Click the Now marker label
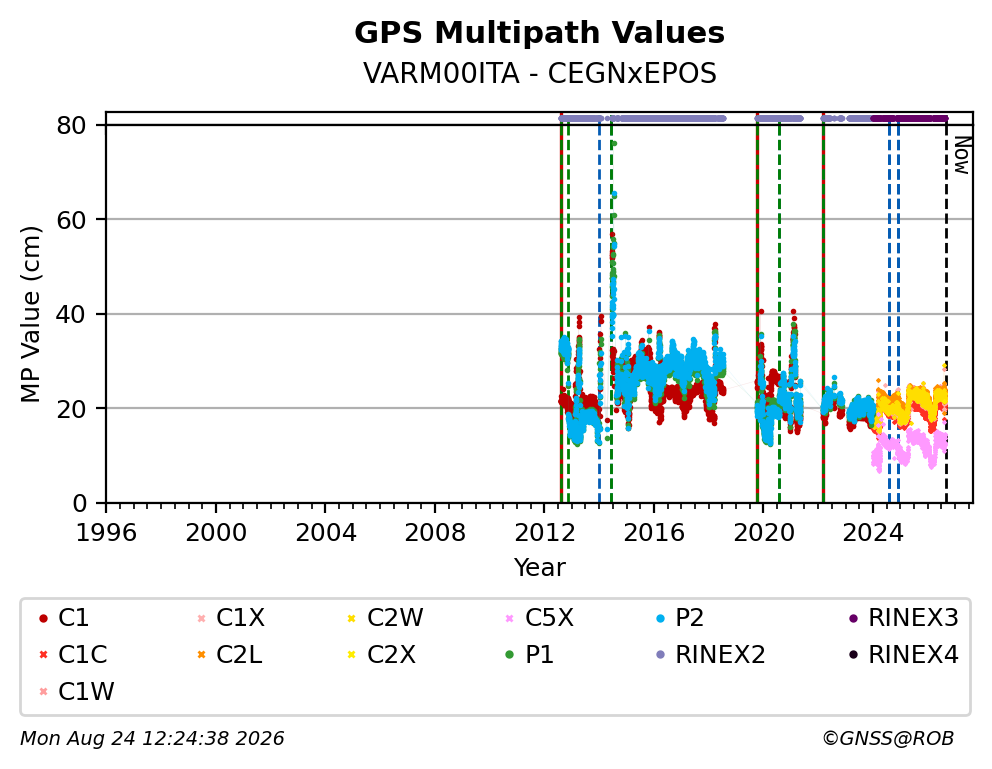Screen dimensions: 992x769 click(x=962, y=156)
